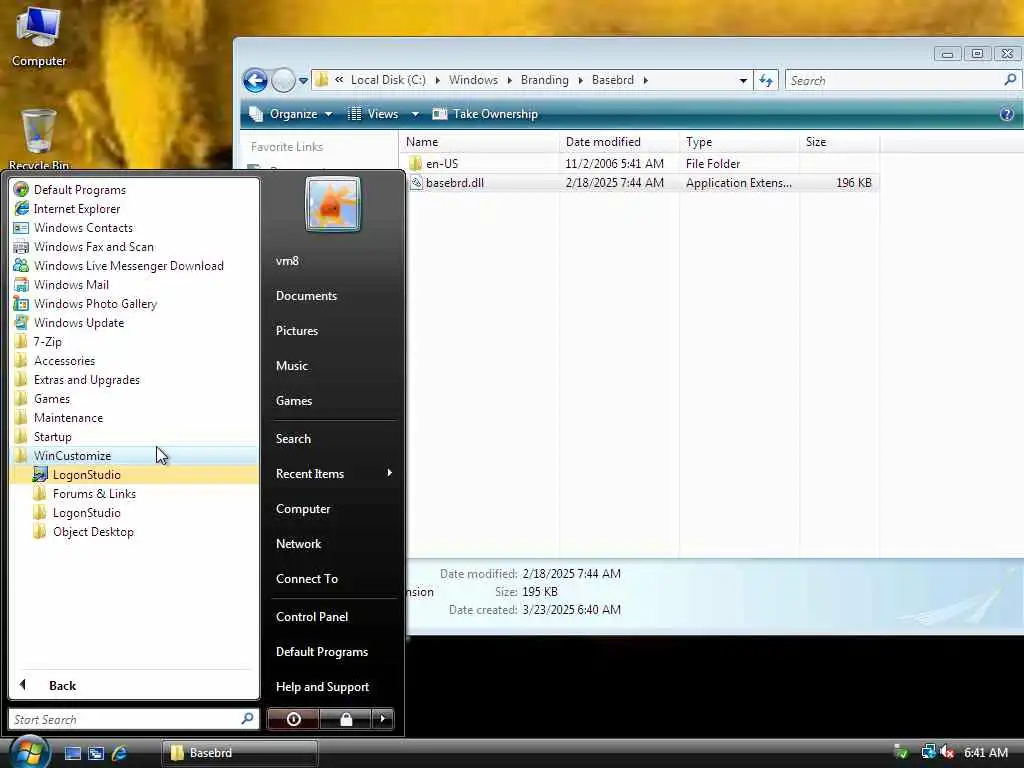Click the goldfish user account picture
Image resolution: width=1024 pixels, height=768 pixels.
pyautogui.click(x=333, y=204)
